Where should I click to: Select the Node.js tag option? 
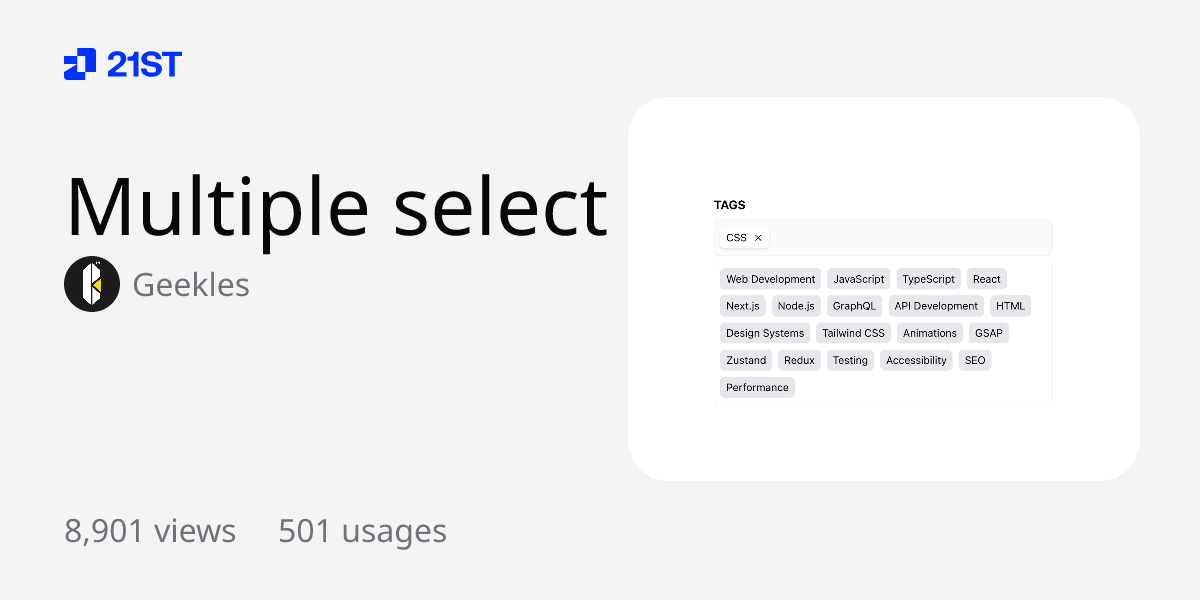tap(797, 306)
